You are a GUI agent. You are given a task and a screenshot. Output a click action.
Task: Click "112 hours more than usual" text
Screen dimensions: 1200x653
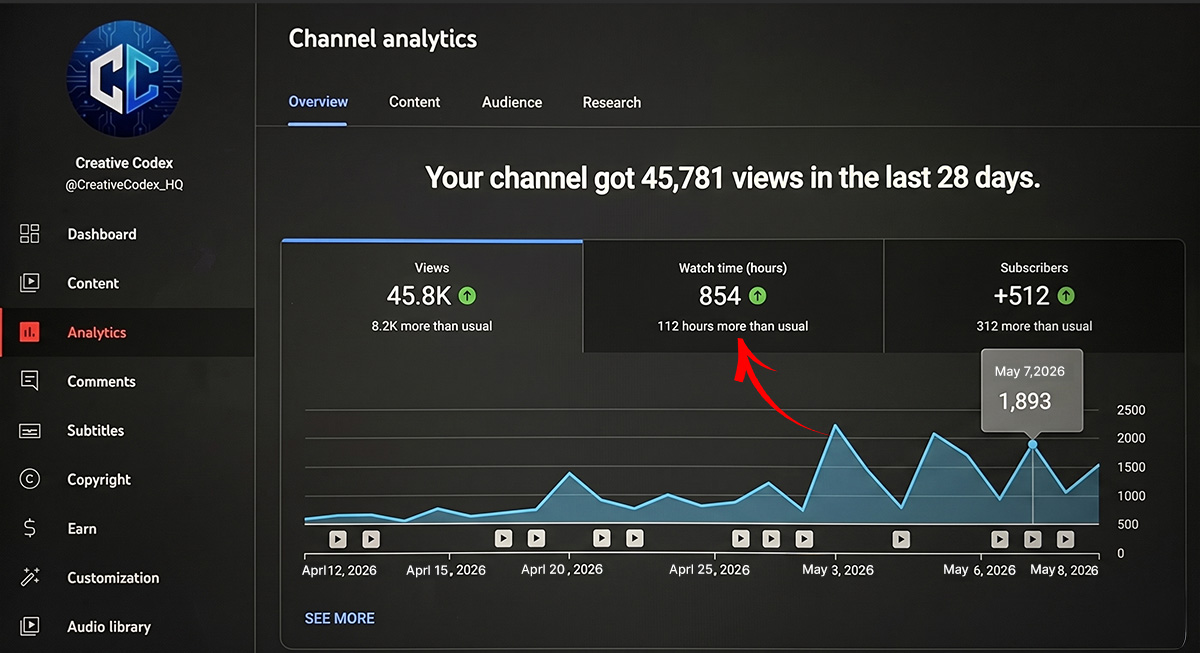click(733, 326)
